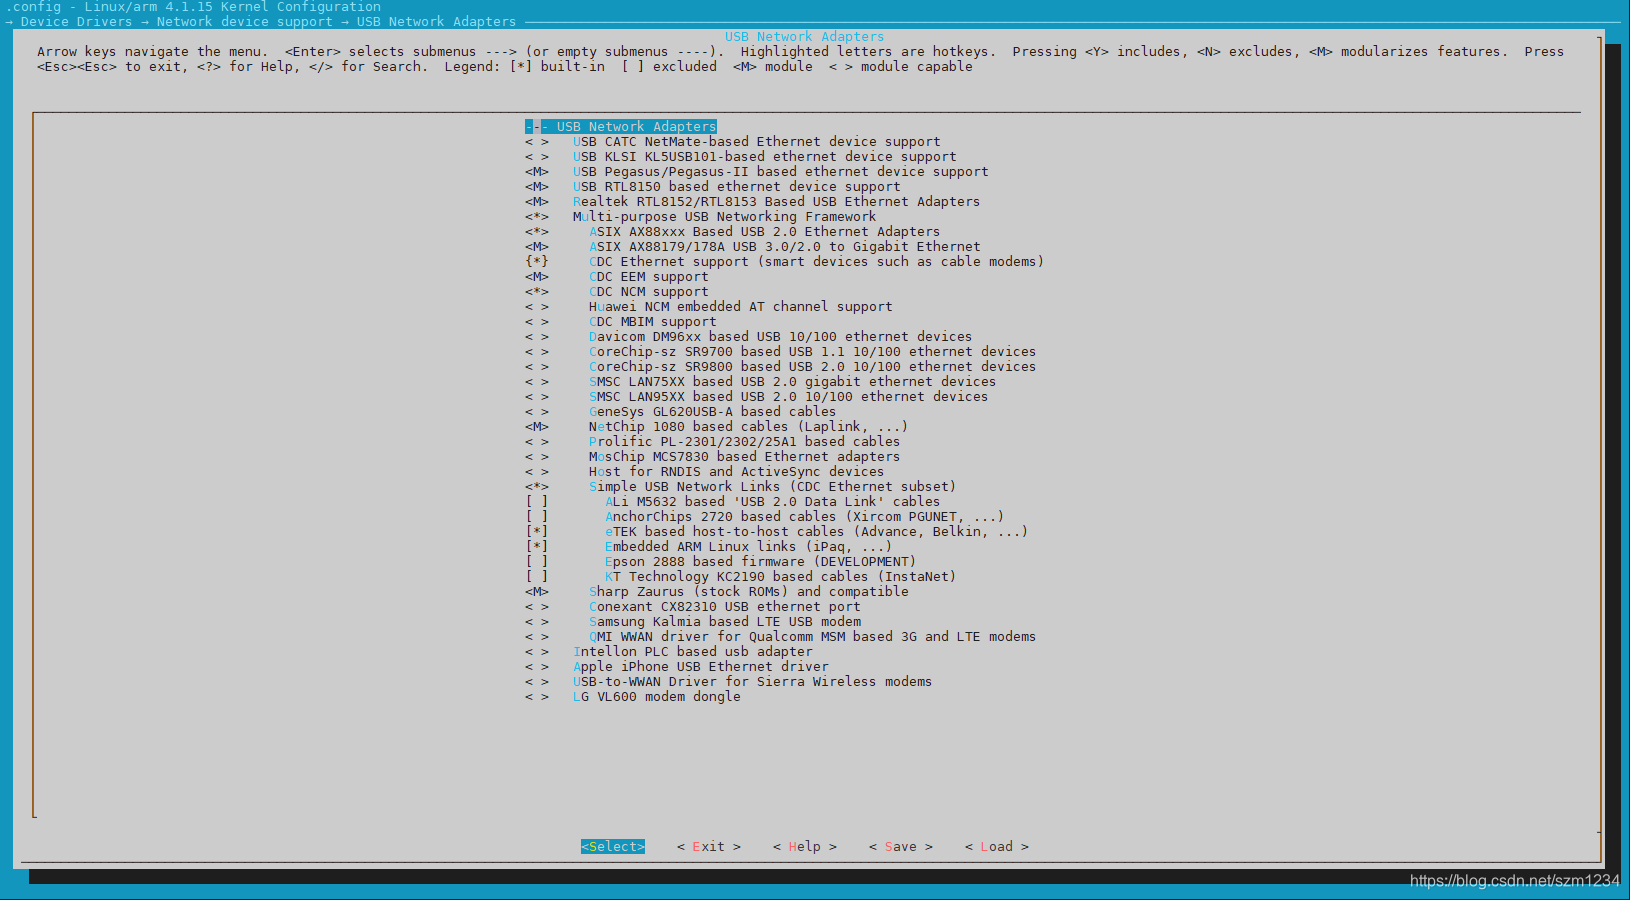Viewport: 1630px width, 900px height.
Task: Toggle module state for USB RTL8150 support
Action: point(537,187)
